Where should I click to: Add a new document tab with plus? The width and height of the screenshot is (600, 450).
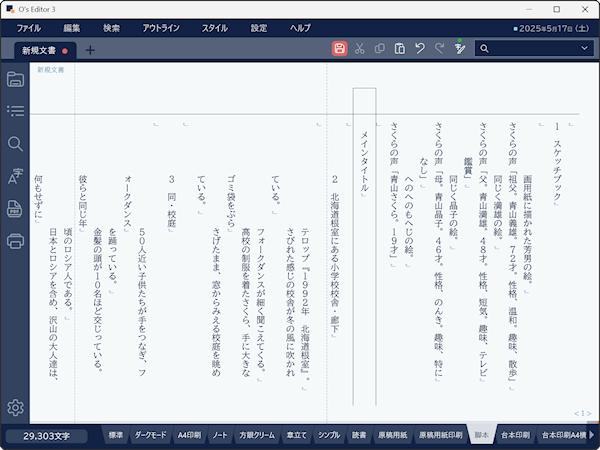[x=90, y=50]
